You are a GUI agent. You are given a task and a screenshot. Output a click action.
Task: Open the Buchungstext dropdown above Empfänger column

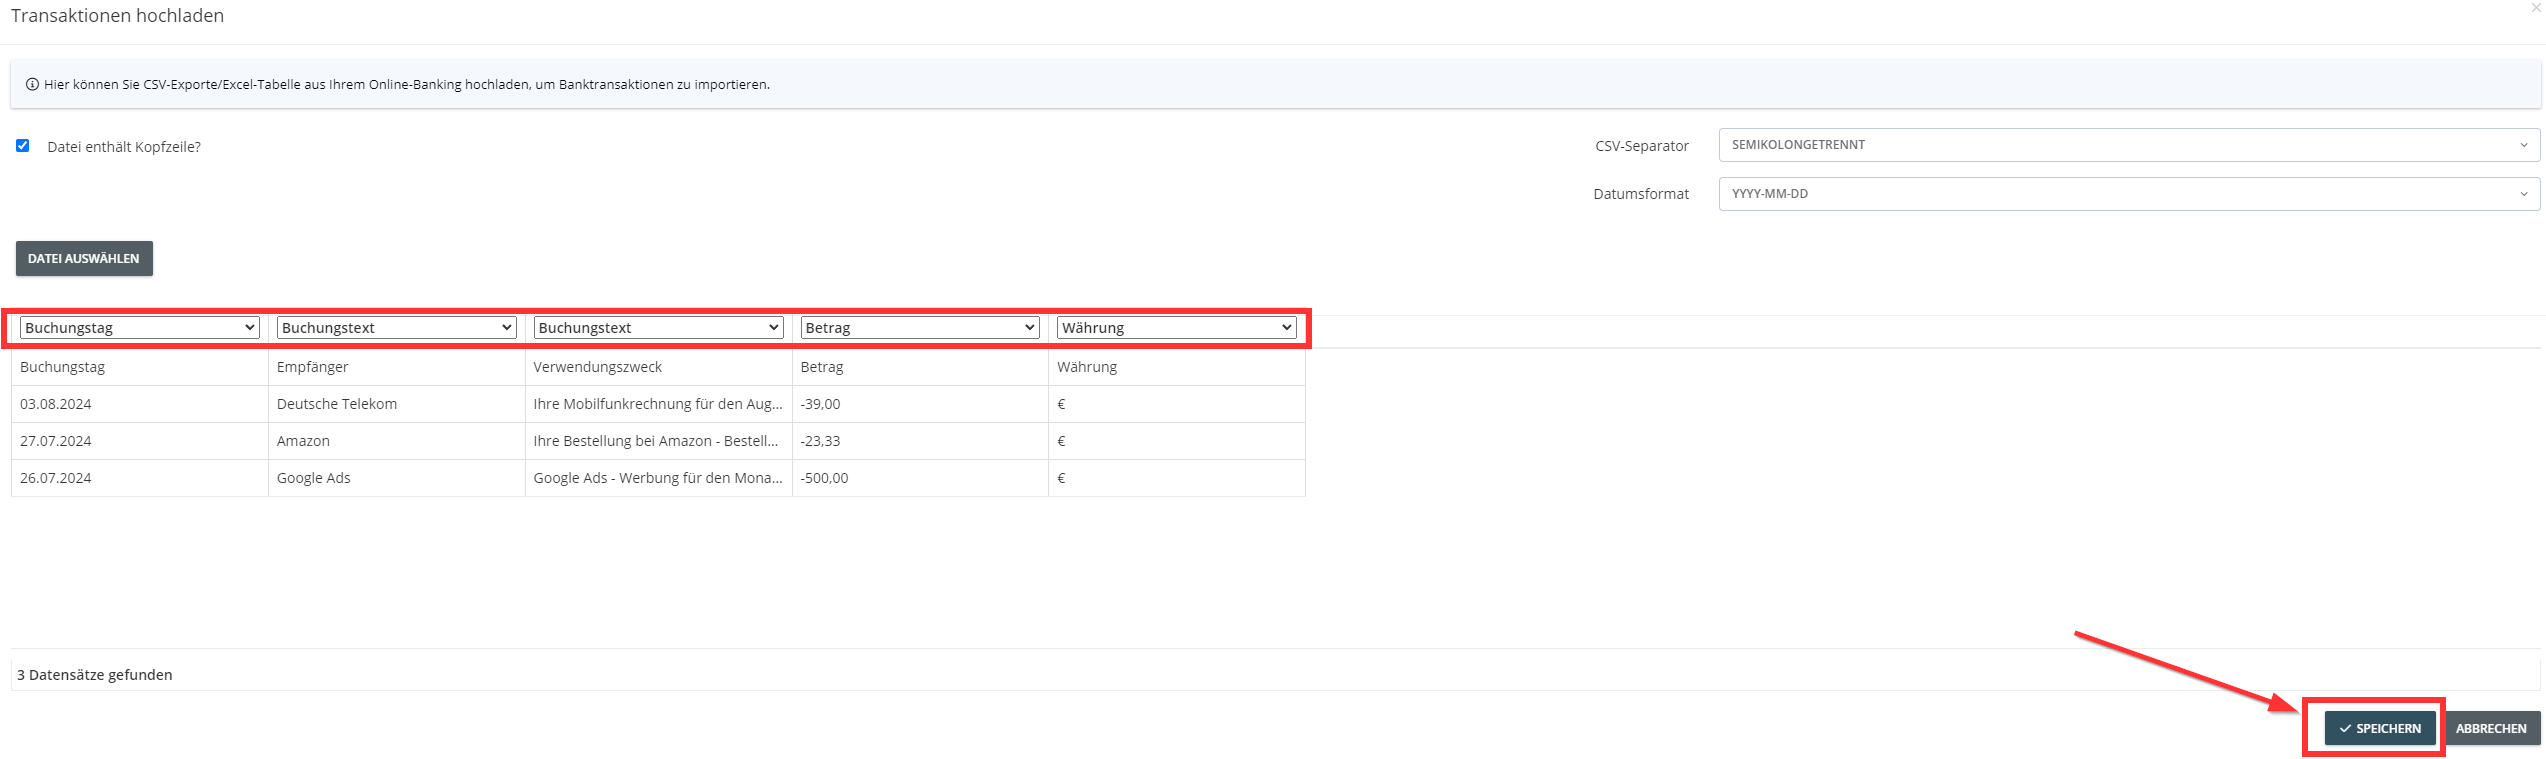pos(397,328)
